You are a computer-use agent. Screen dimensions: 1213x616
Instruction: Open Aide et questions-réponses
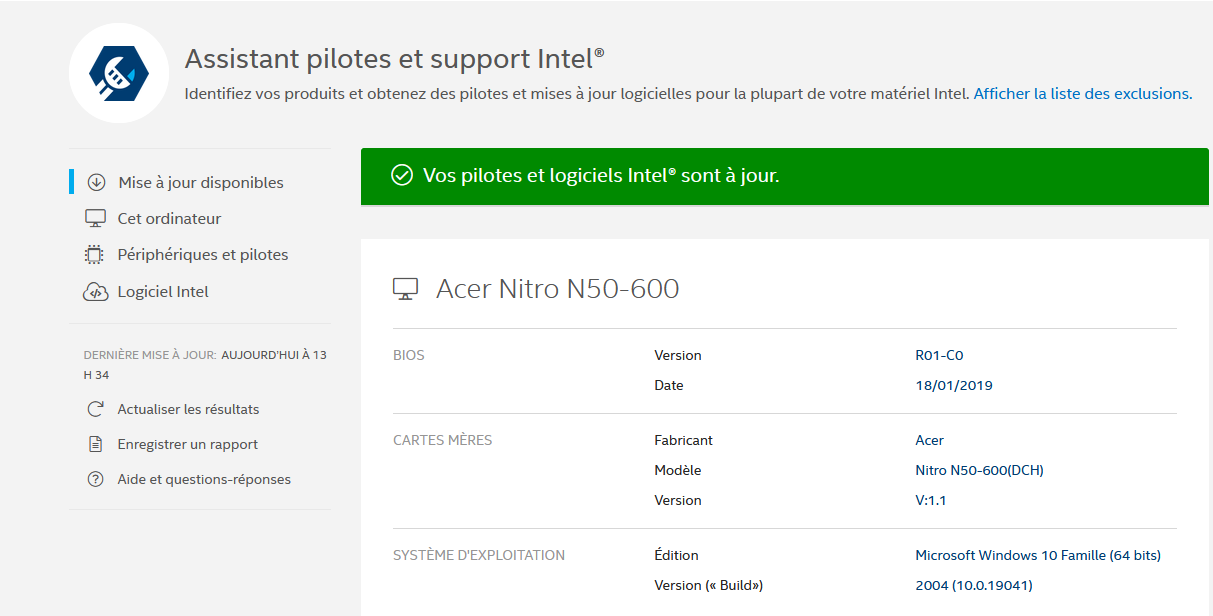[204, 479]
